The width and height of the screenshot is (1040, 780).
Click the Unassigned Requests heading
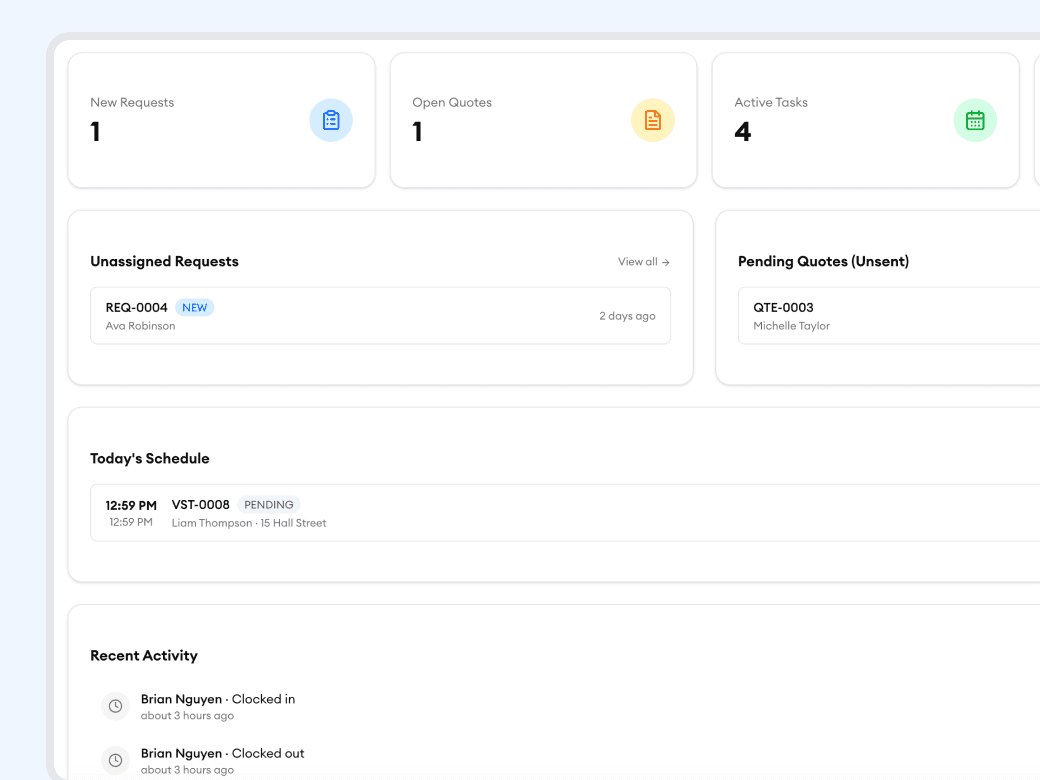164,261
